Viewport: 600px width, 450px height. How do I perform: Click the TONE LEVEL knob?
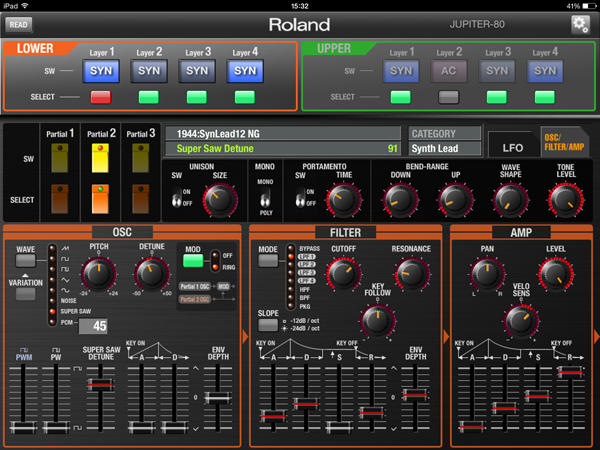[x=566, y=200]
